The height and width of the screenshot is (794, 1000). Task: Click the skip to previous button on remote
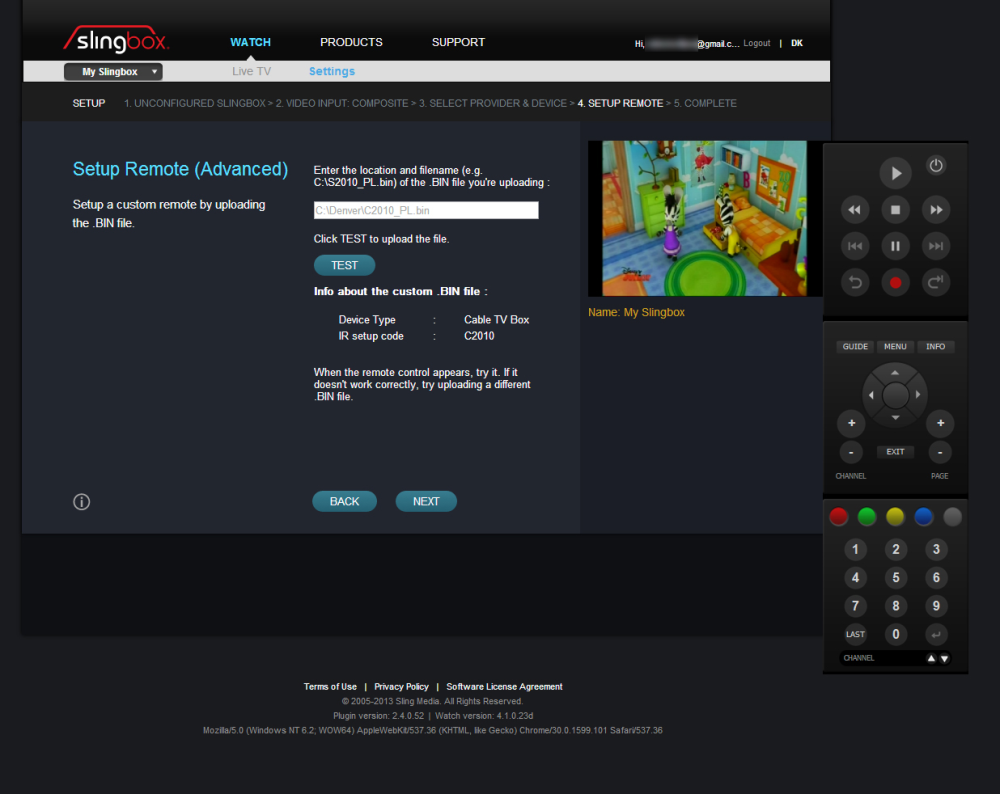click(x=855, y=246)
